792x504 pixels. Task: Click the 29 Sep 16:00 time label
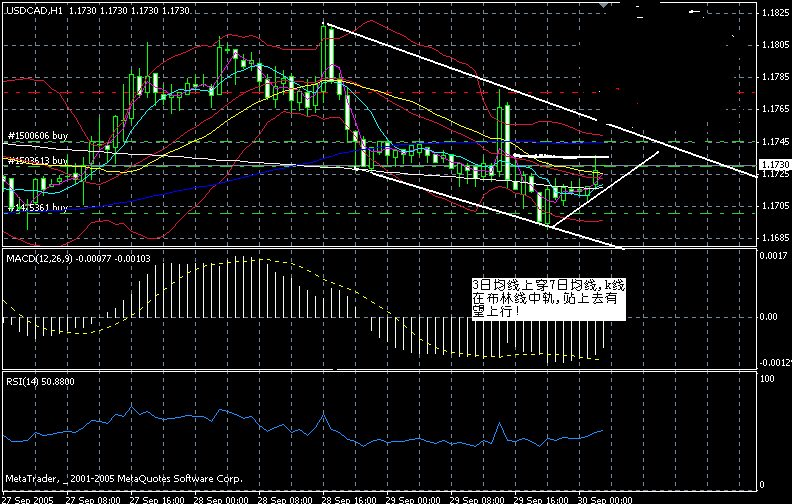541,499
